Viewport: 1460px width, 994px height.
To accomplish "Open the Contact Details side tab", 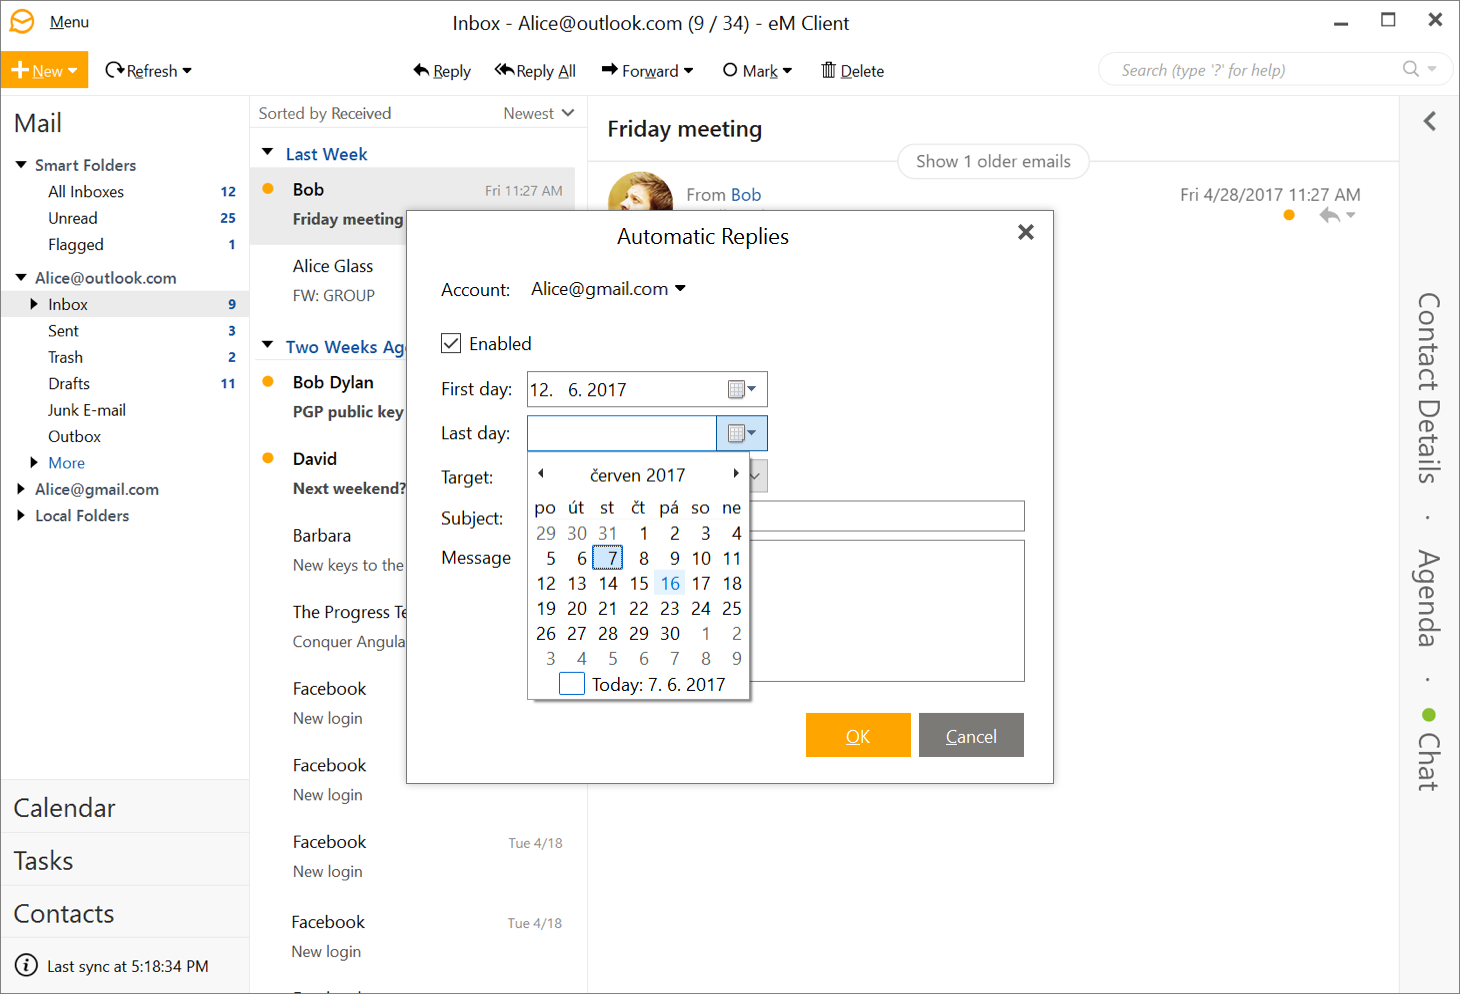I will pos(1429,388).
